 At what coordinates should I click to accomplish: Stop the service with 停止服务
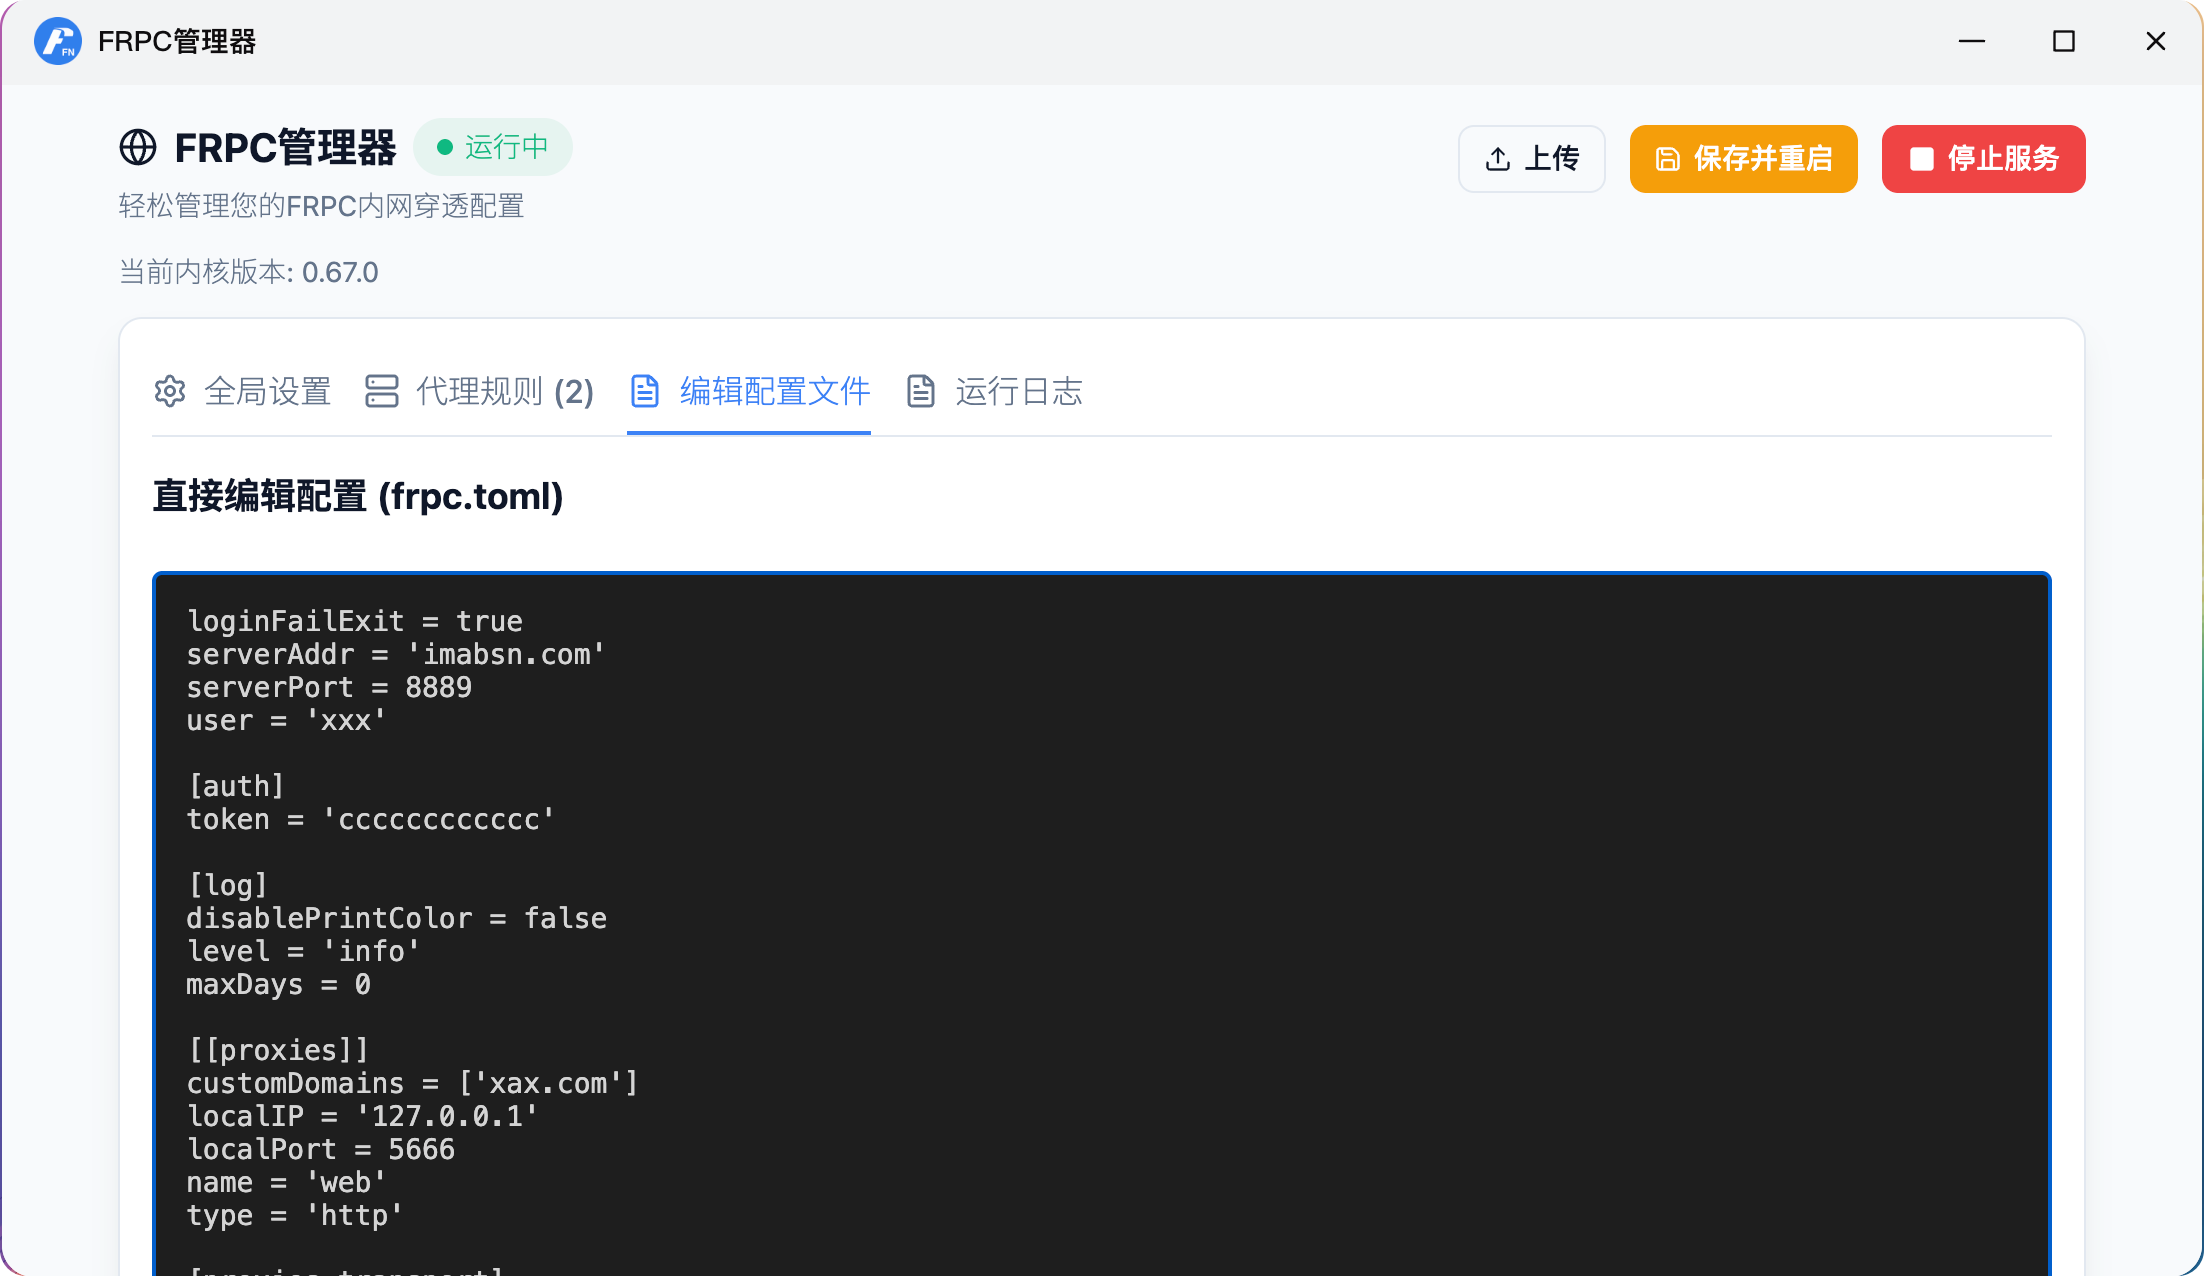[1983, 159]
